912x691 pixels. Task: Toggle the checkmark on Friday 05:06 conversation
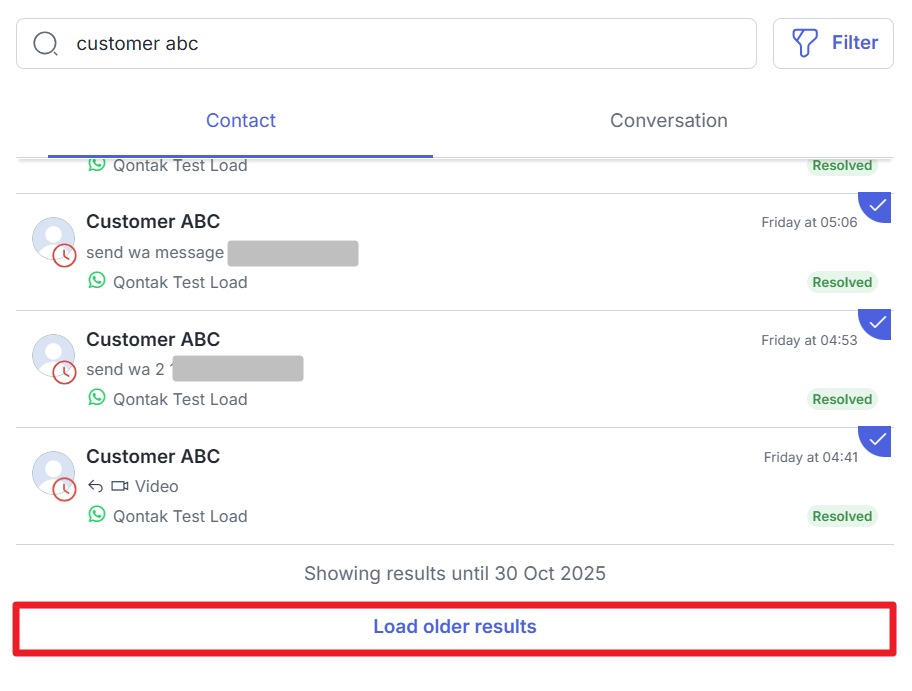tap(878, 205)
